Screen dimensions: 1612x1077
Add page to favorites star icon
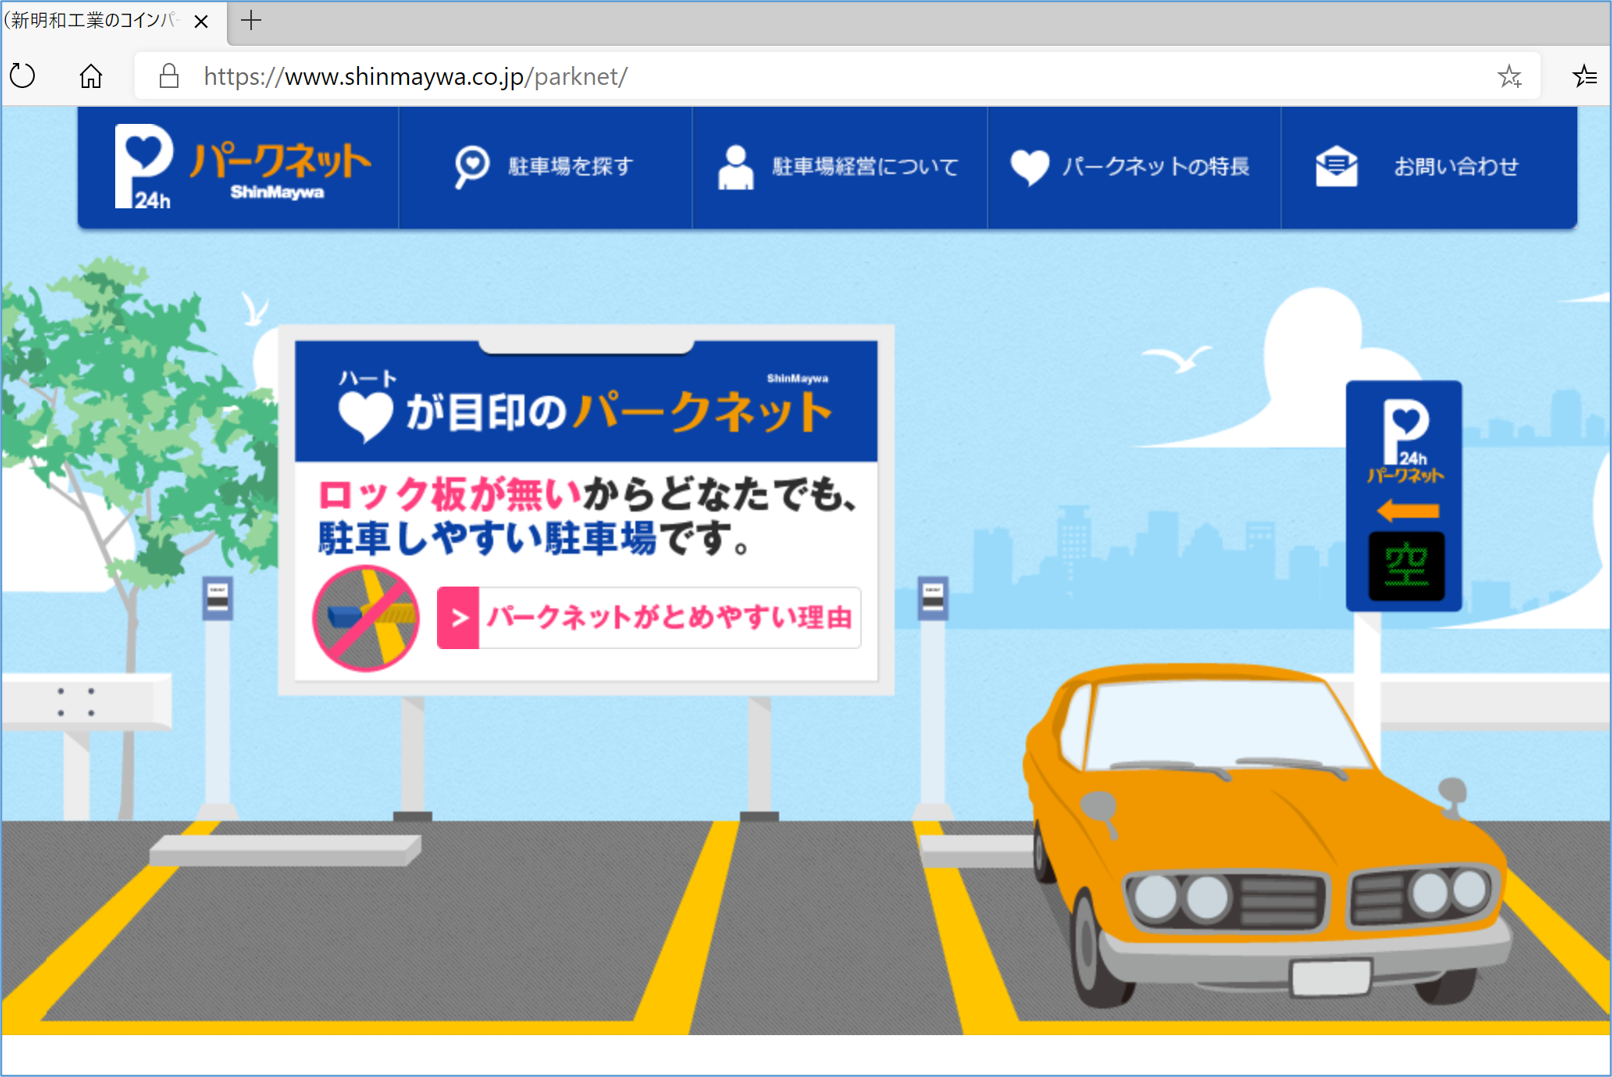[x=1509, y=76]
